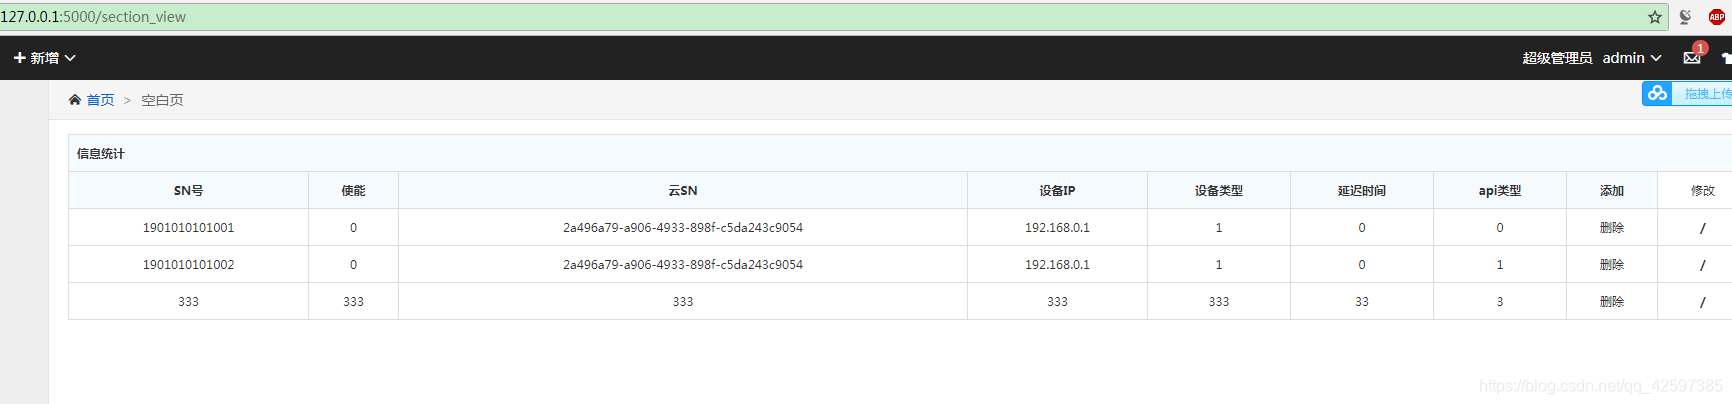Click the home icon in breadcrumb
The image size is (1732, 404).
(x=75, y=100)
